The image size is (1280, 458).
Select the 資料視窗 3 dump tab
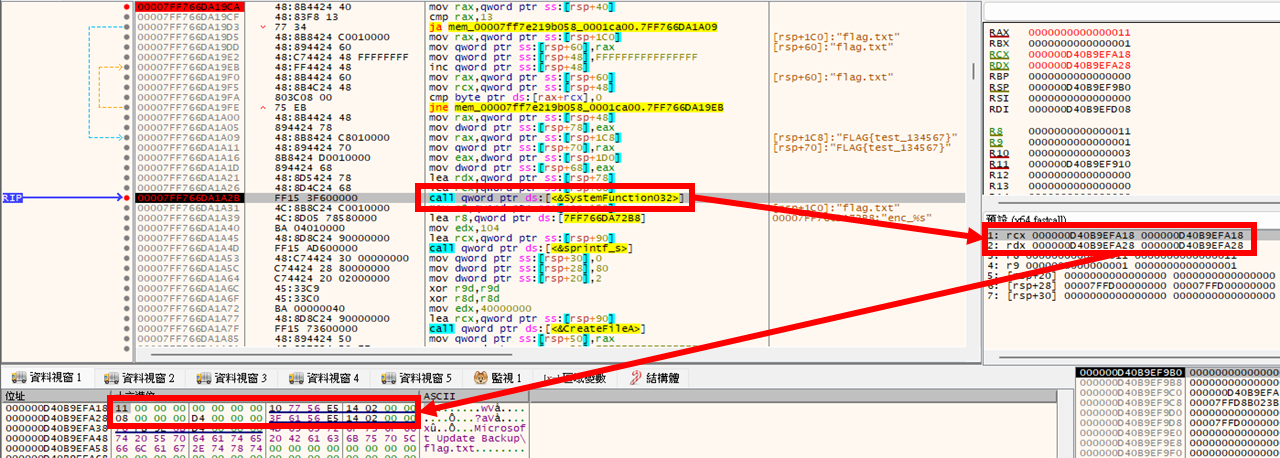(x=231, y=378)
